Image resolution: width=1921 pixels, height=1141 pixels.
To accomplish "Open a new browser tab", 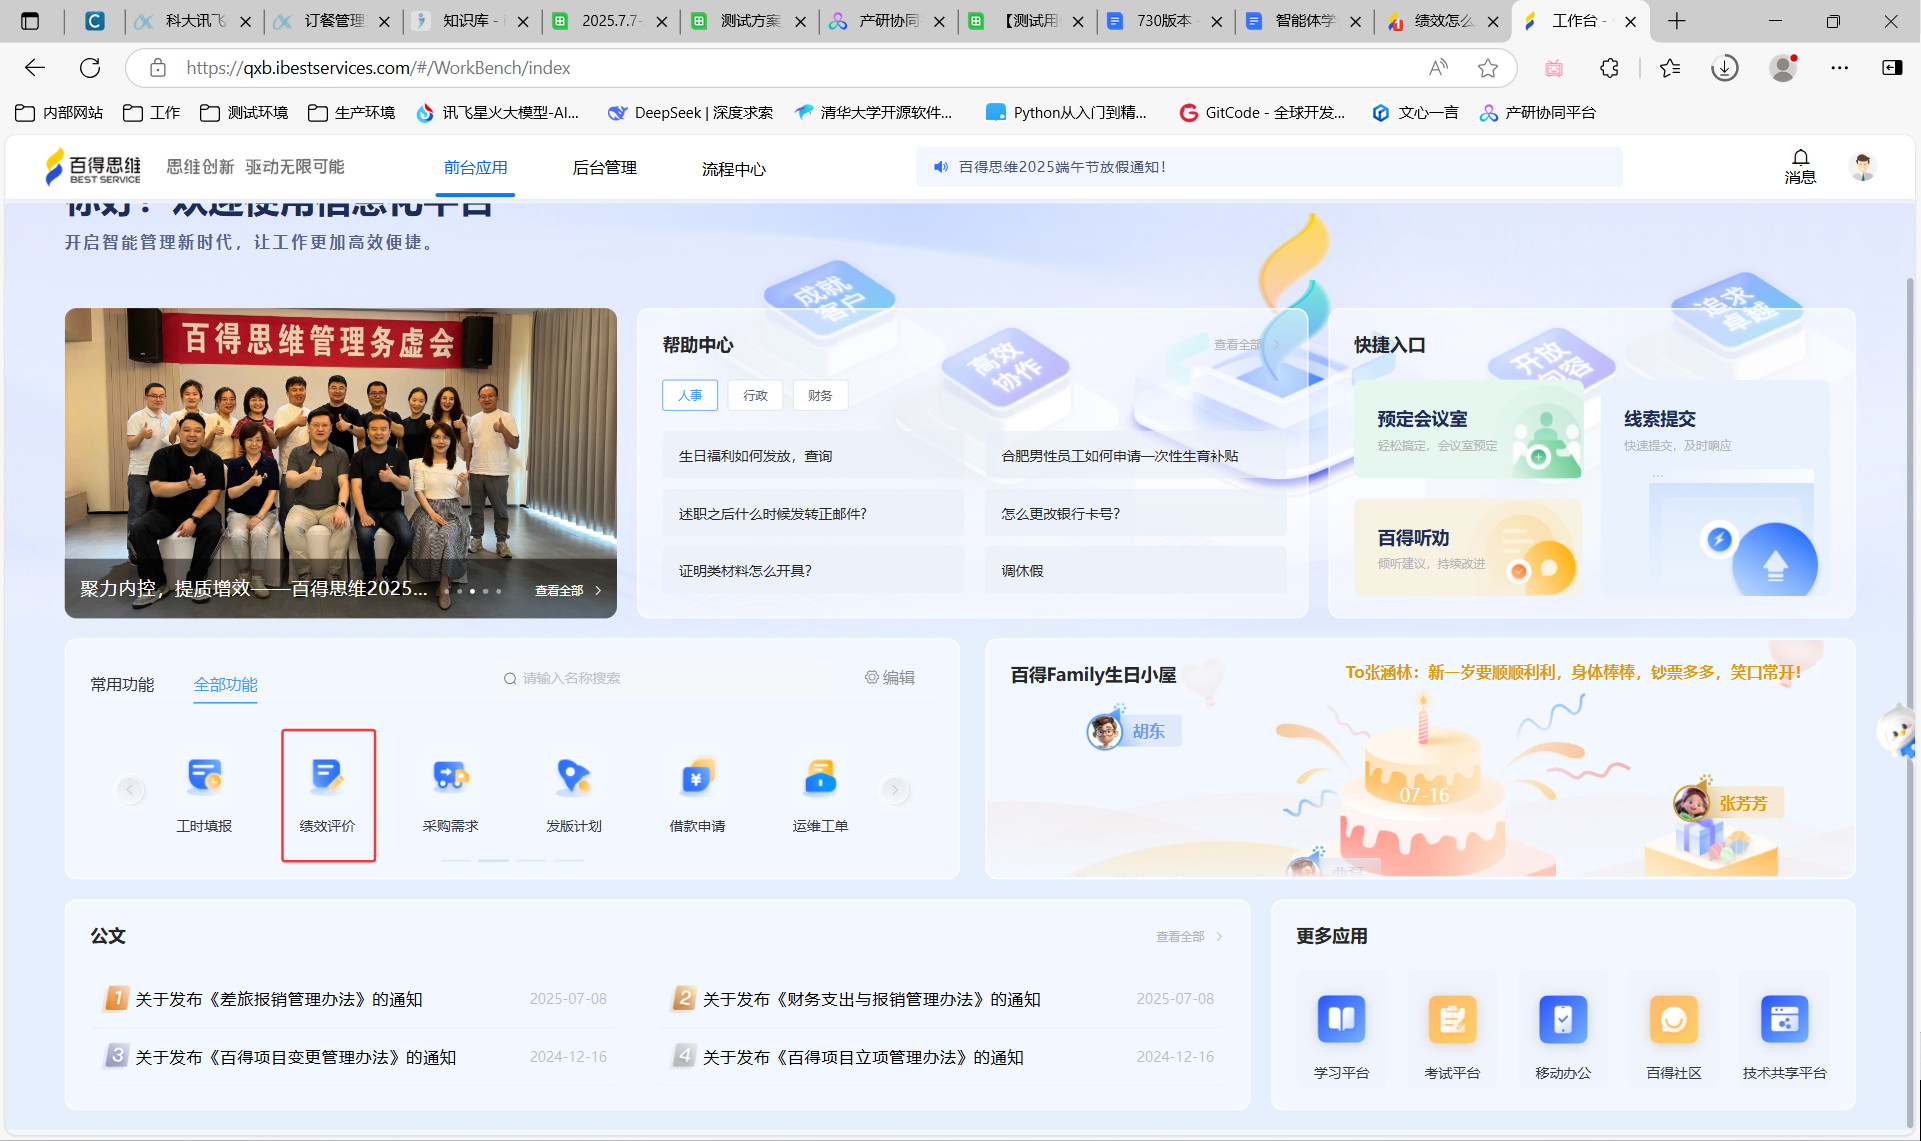I will [1677, 20].
